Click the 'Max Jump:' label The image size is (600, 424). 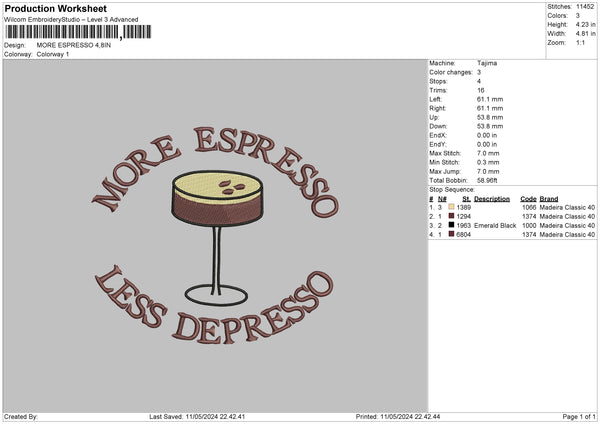click(445, 171)
